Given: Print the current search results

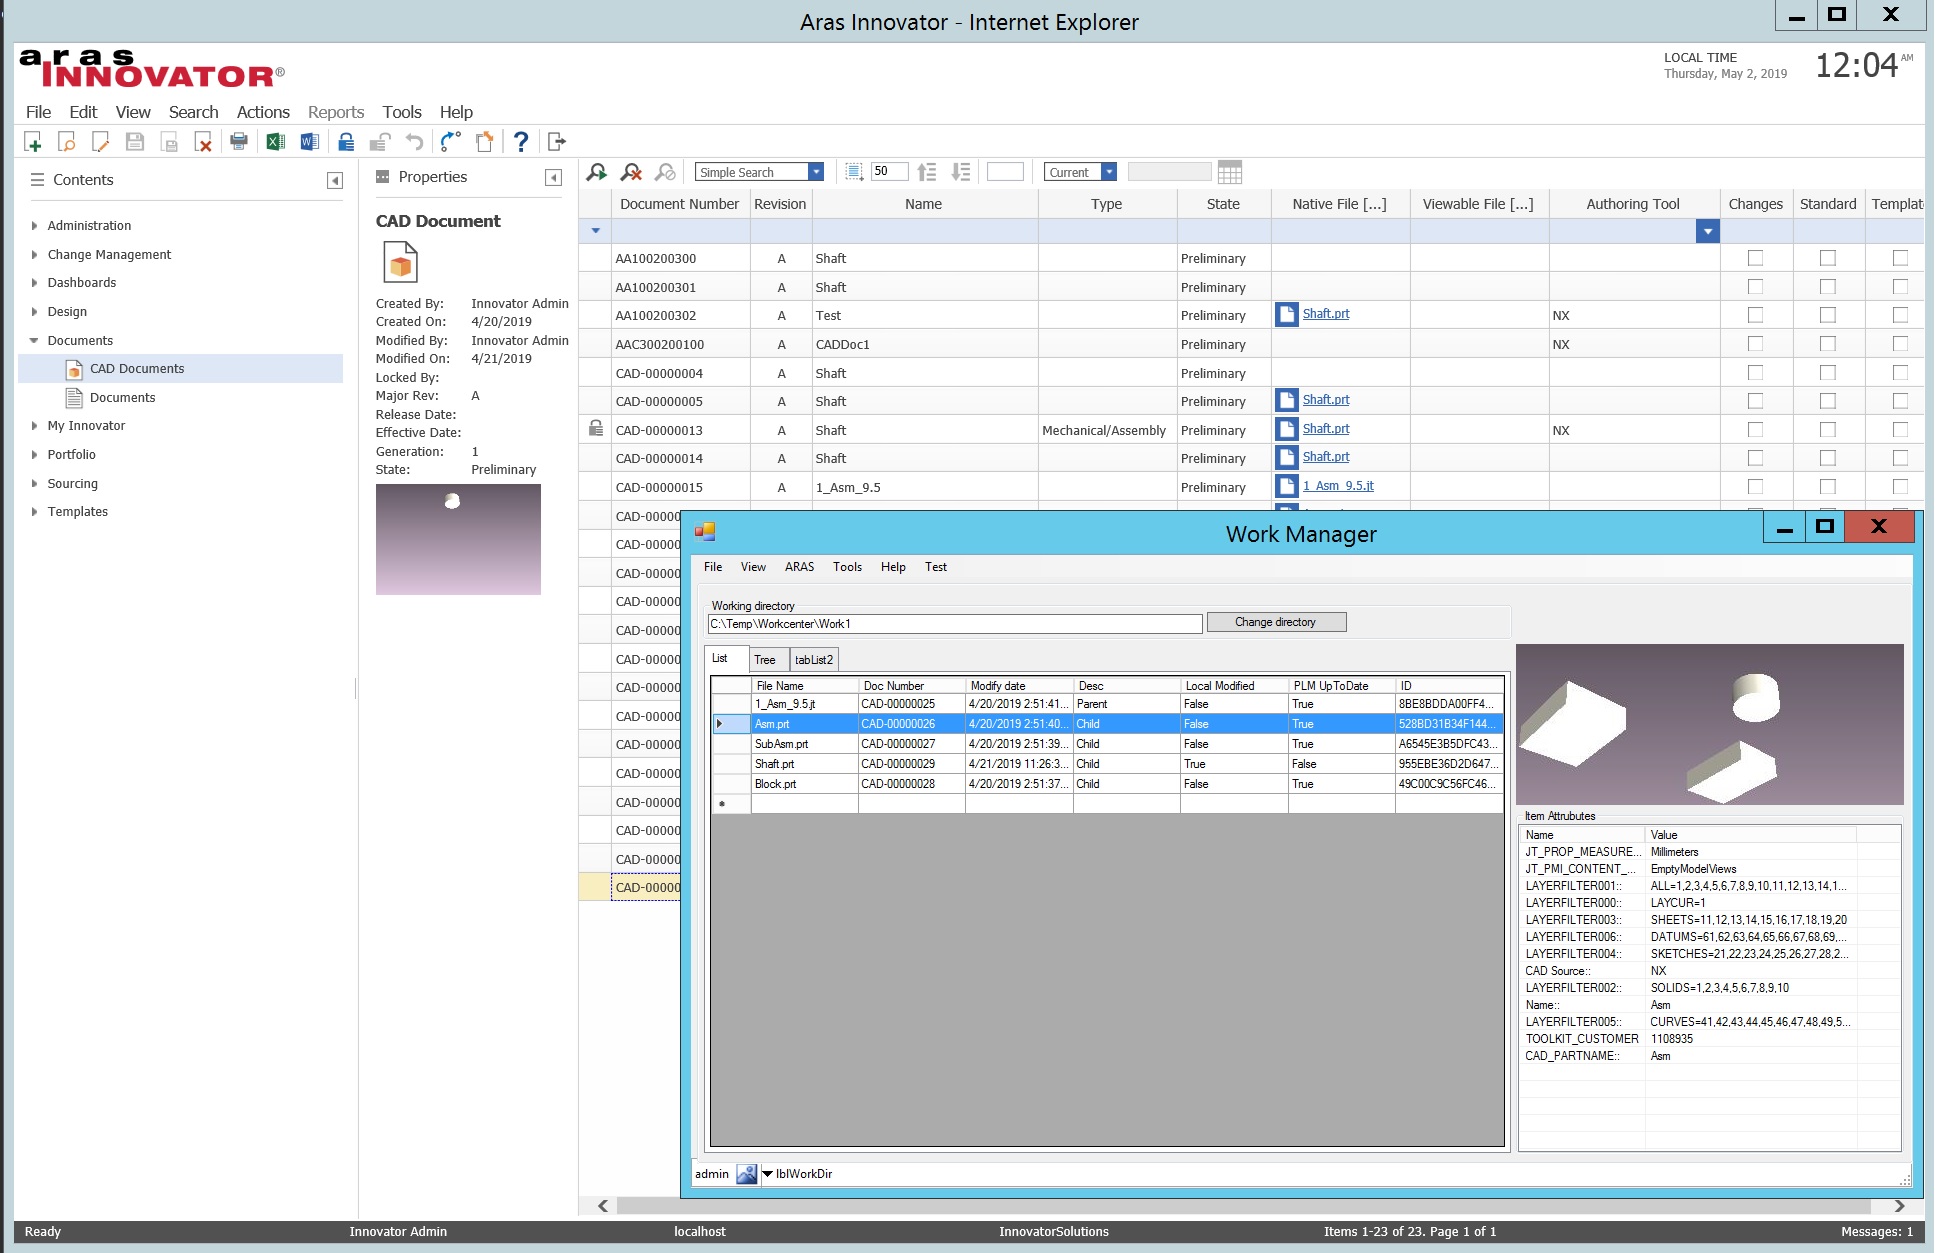Looking at the screenshot, I should (x=239, y=142).
